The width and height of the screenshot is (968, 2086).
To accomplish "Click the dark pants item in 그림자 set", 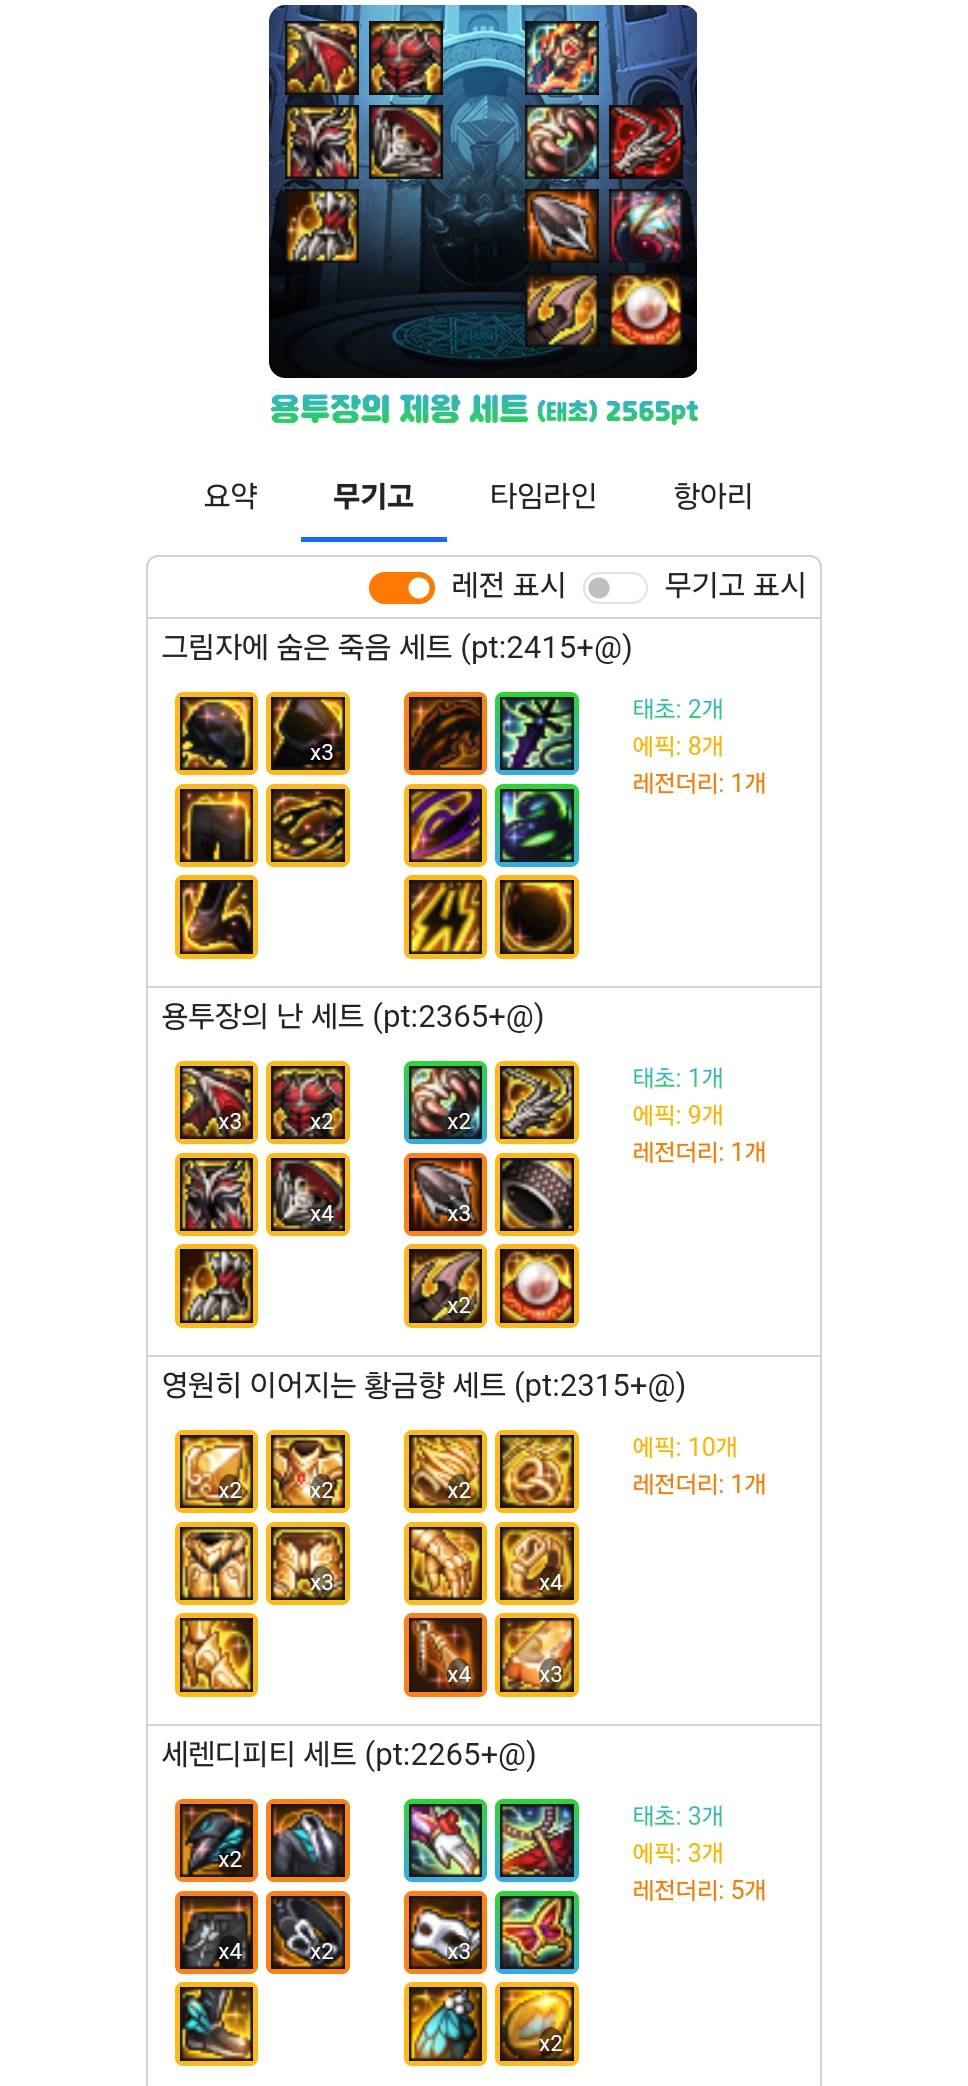I will click(x=216, y=825).
